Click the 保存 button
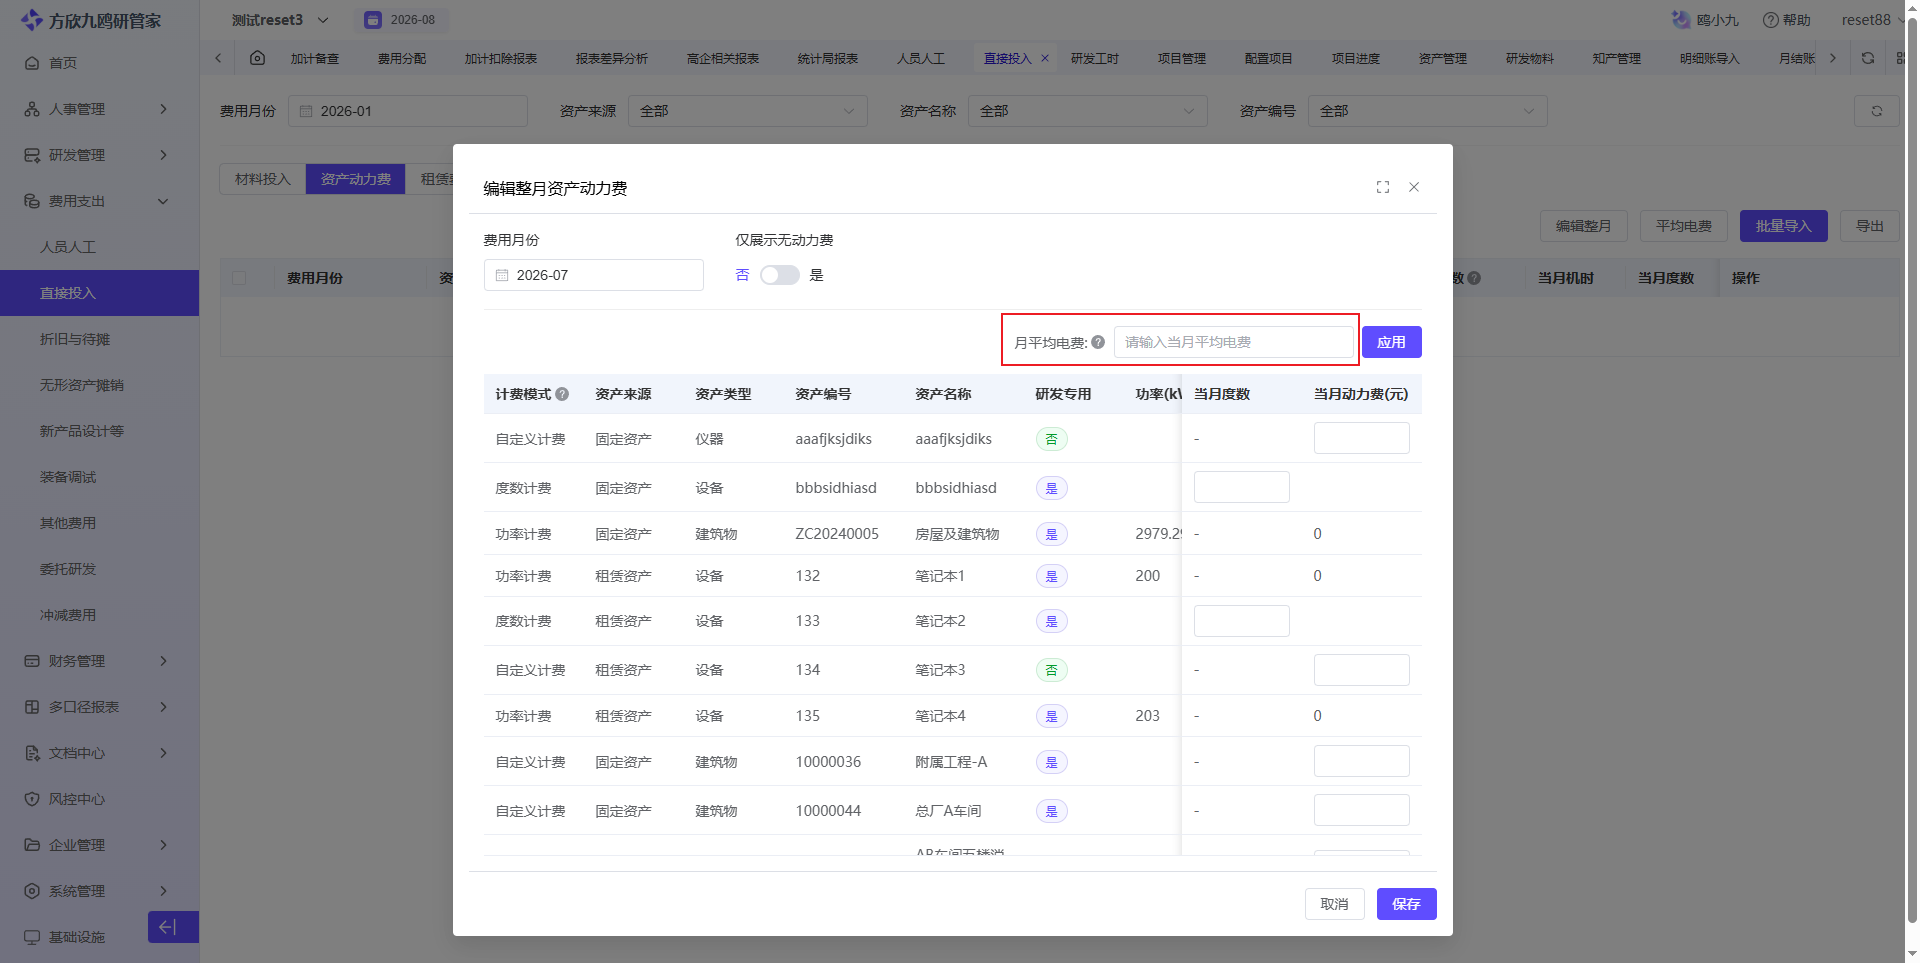Screen dimensions: 1920x963 1406,904
